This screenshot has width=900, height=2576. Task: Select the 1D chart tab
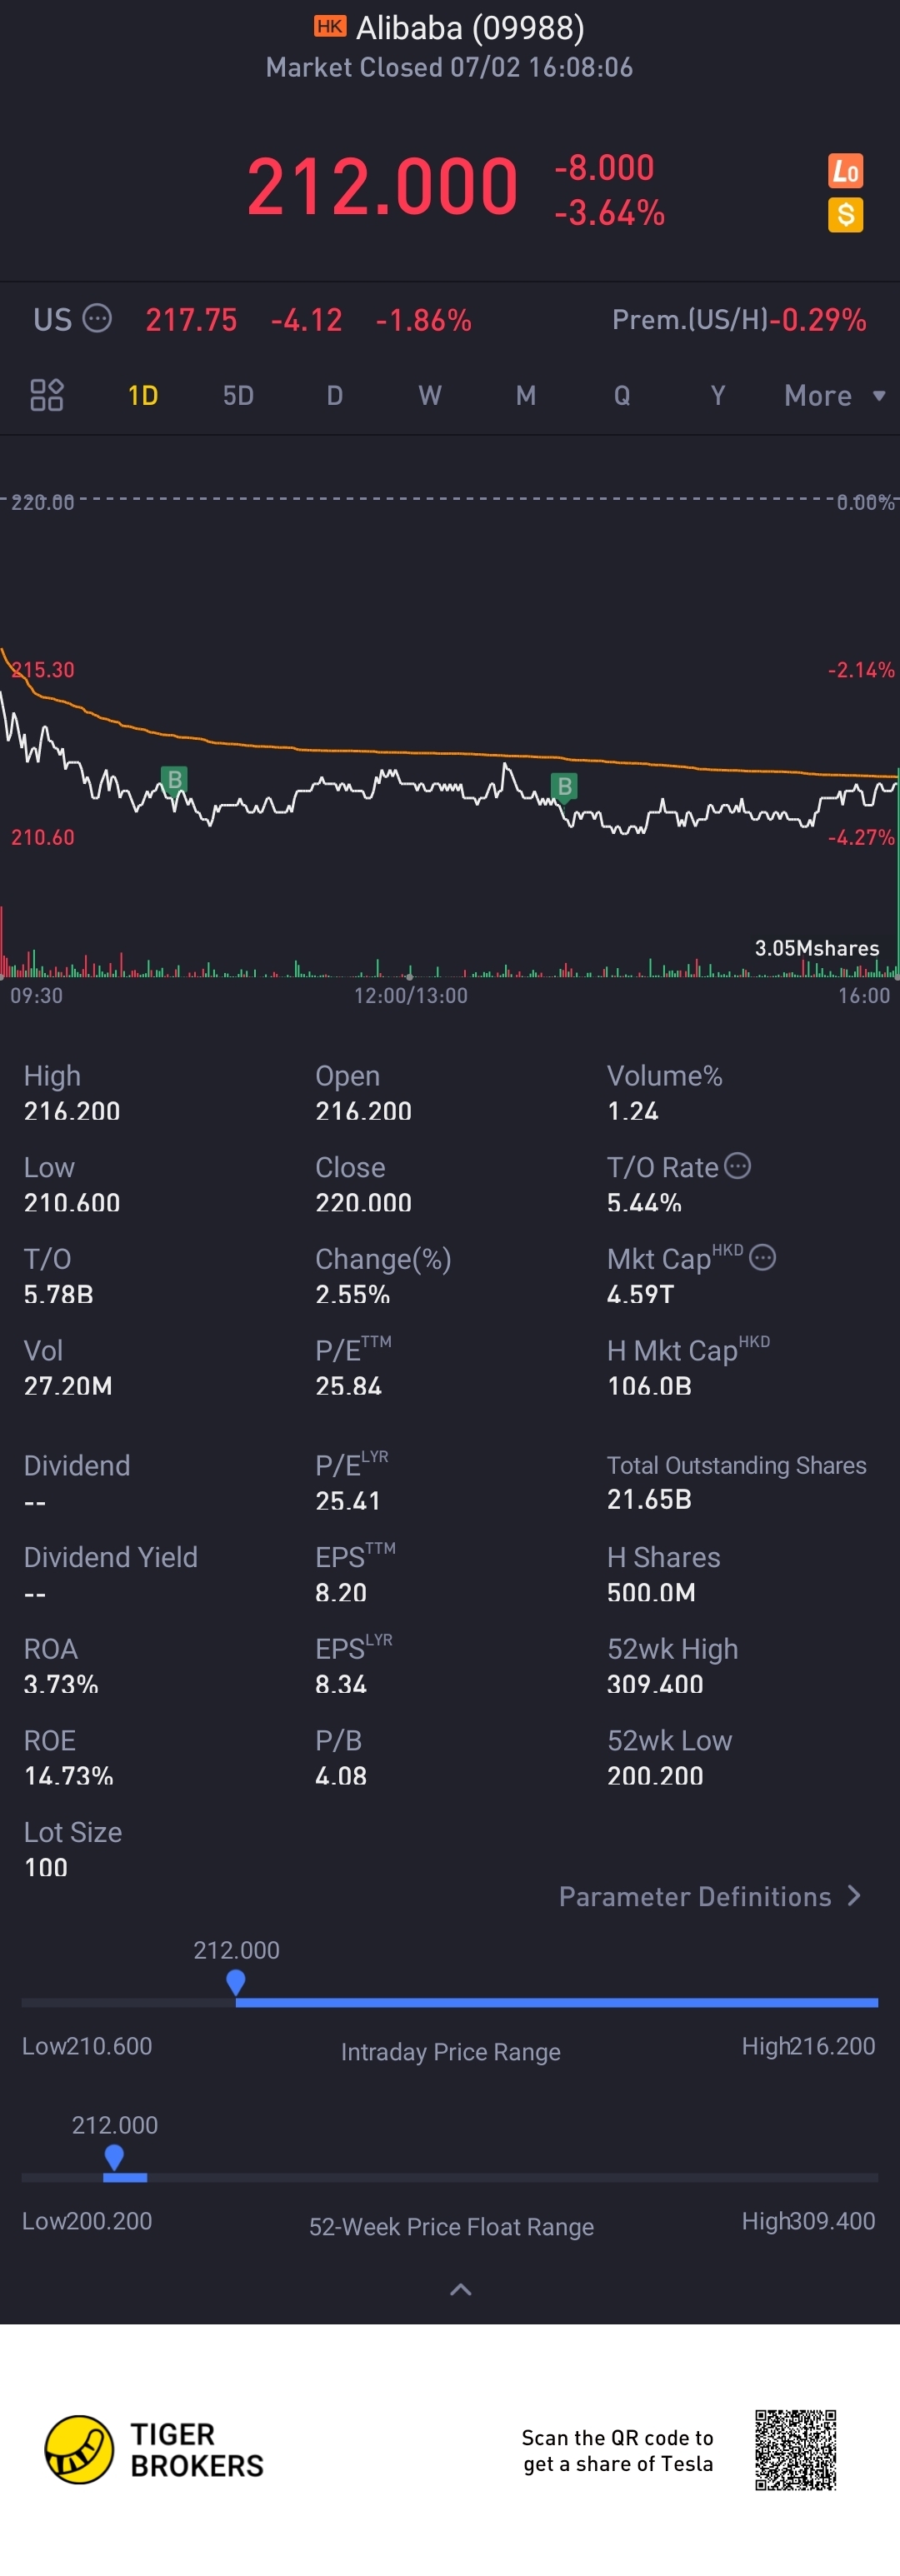143,396
